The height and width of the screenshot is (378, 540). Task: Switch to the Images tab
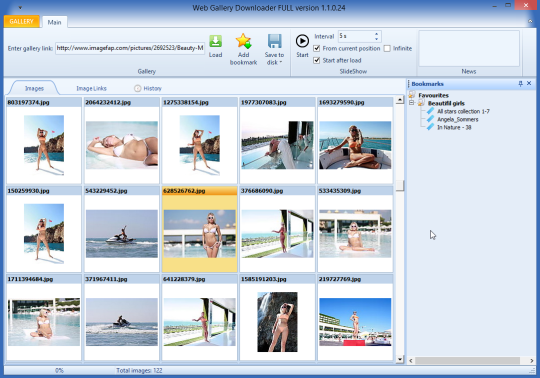34,88
